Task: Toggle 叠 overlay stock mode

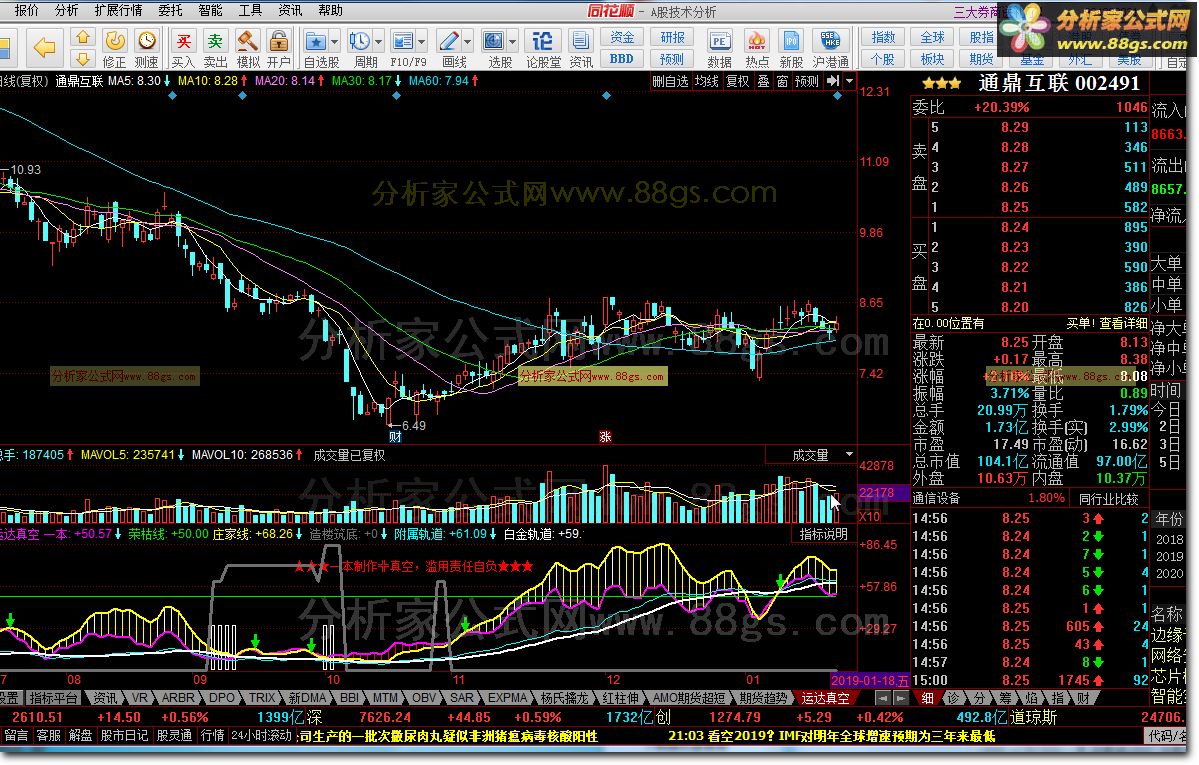Action: pos(763,81)
